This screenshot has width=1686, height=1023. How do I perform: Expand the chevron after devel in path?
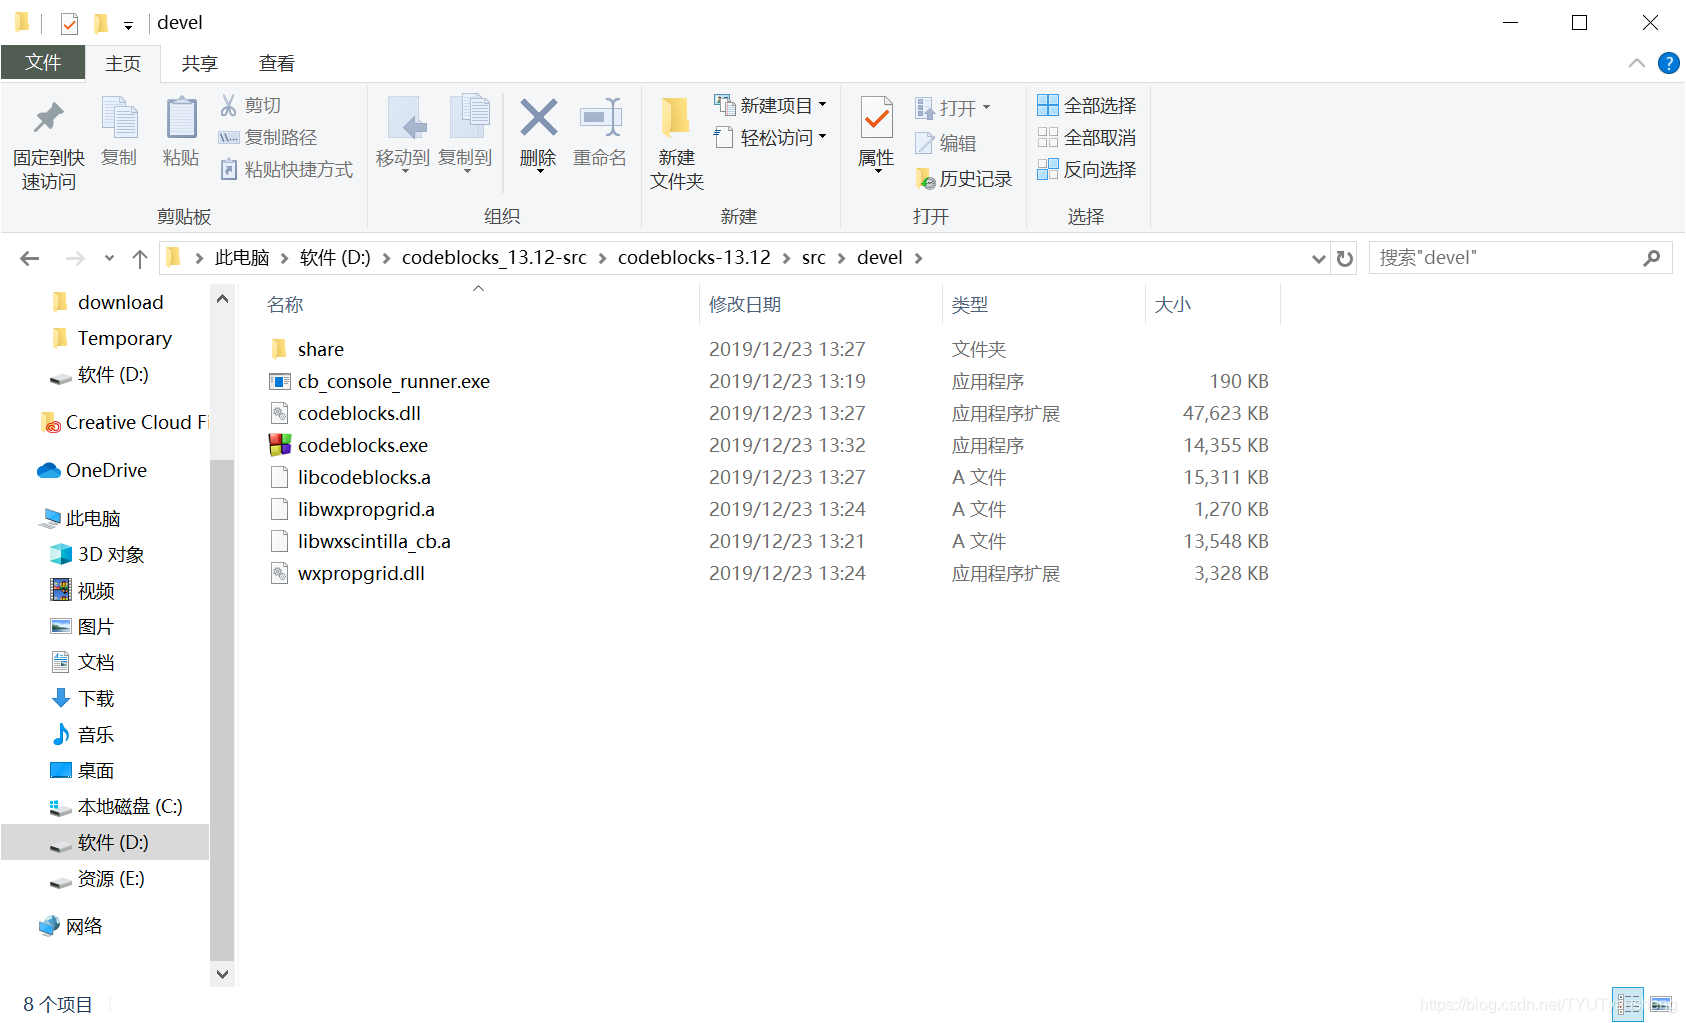click(918, 258)
